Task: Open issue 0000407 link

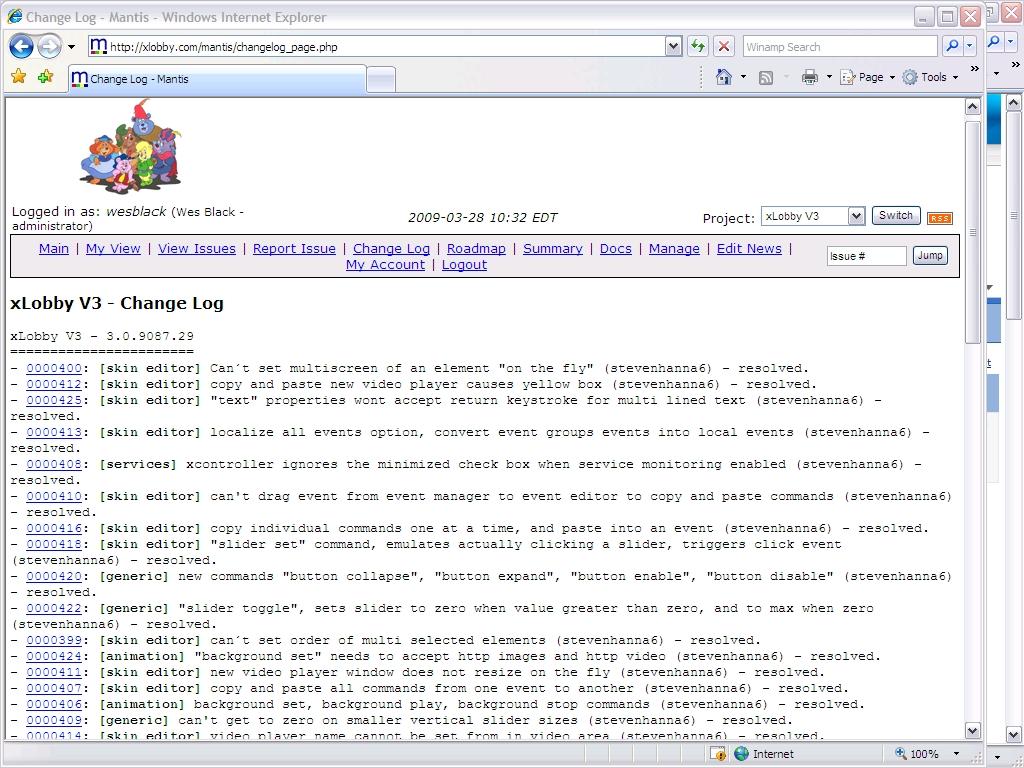Action: 54,688
